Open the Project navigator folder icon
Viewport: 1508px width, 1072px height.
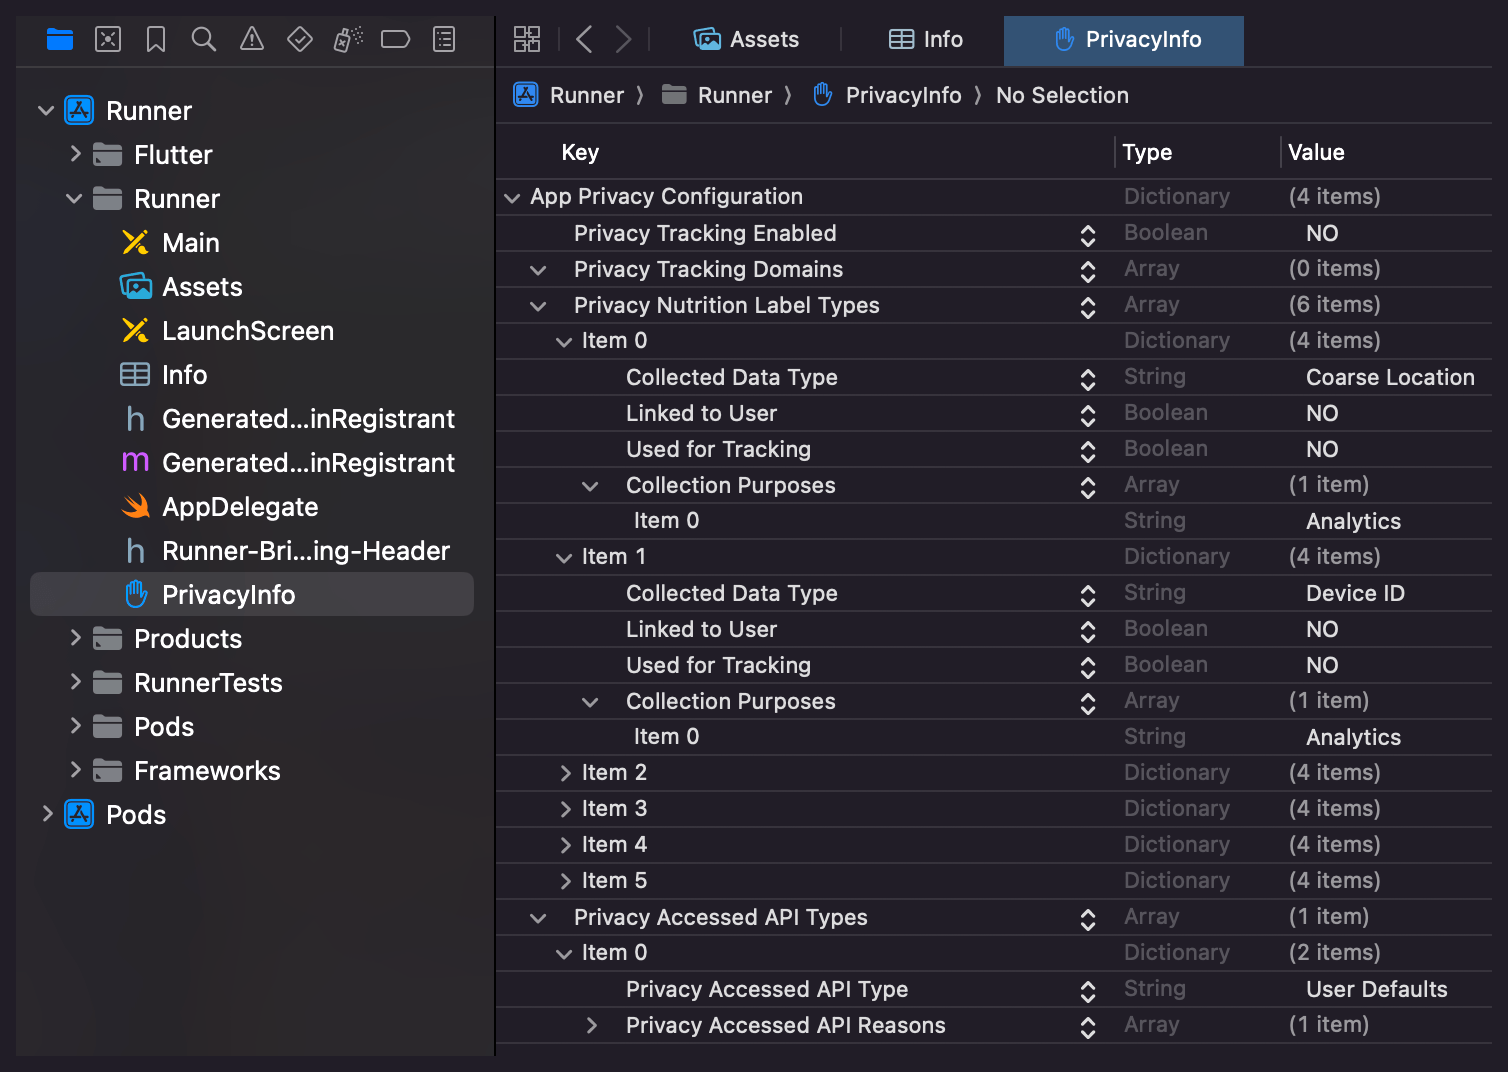click(x=60, y=40)
